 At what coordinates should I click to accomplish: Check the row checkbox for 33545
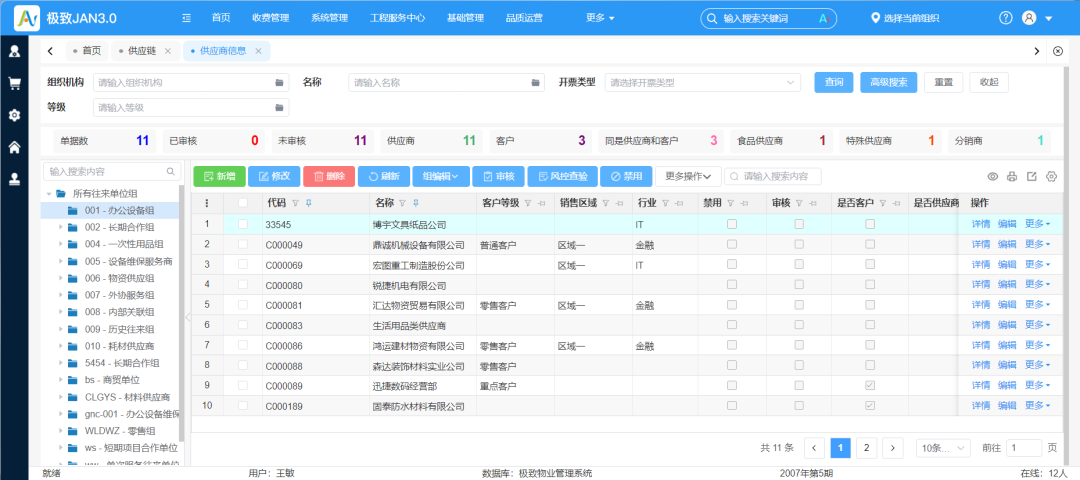point(242,224)
